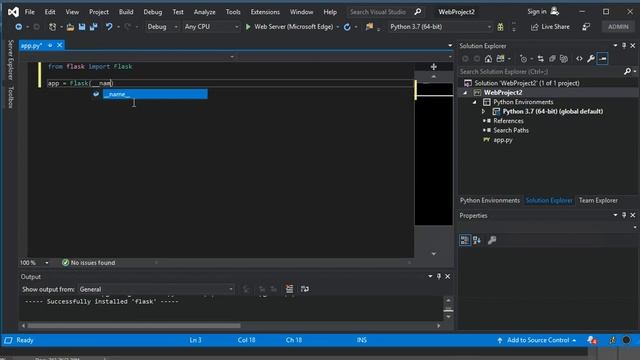Select __name__ autocomplete suggestion

(155, 94)
